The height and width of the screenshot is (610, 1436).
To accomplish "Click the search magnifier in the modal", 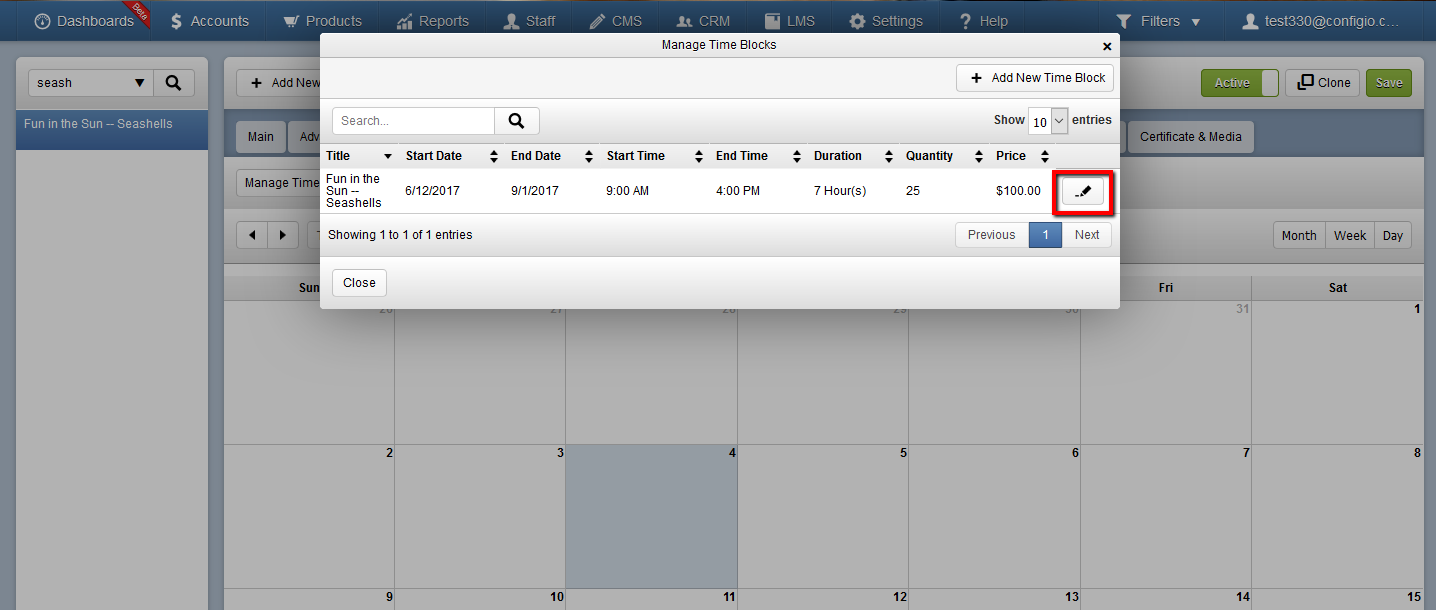I will [x=516, y=121].
